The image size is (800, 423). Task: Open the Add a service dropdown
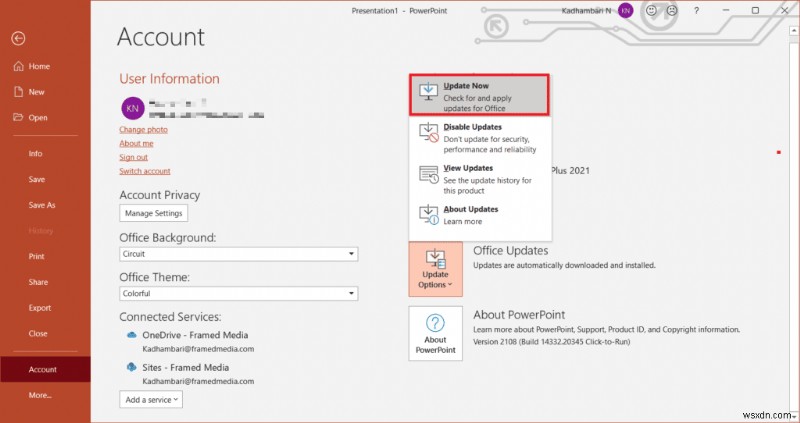(x=151, y=400)
